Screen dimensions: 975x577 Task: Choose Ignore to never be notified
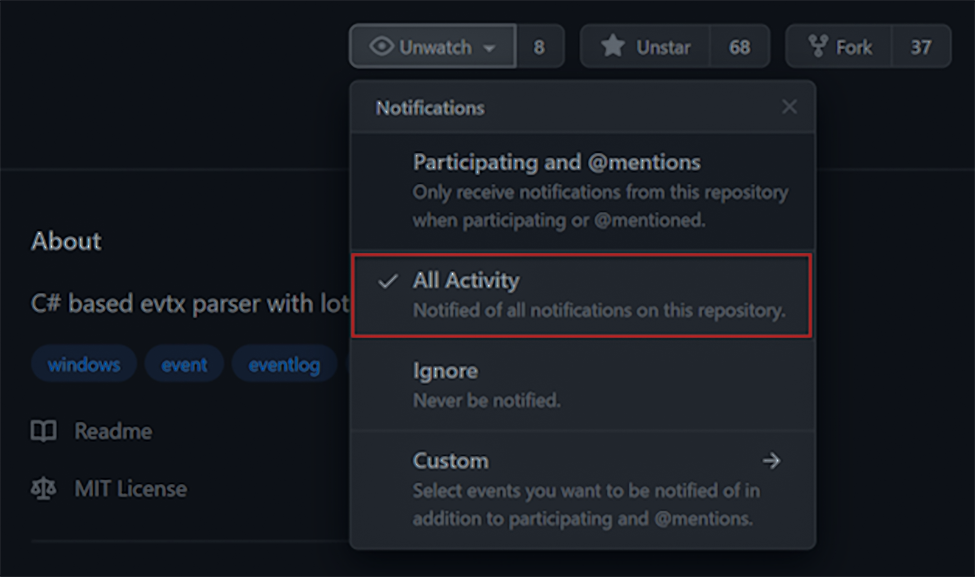click(x=583, y=385)
